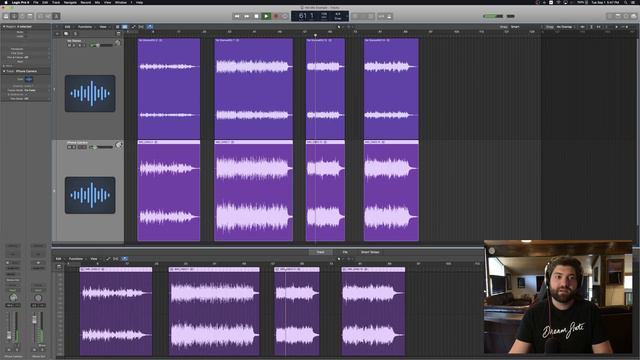Open the Track menu in menu bar
The image size is (640, 360).
56,2
